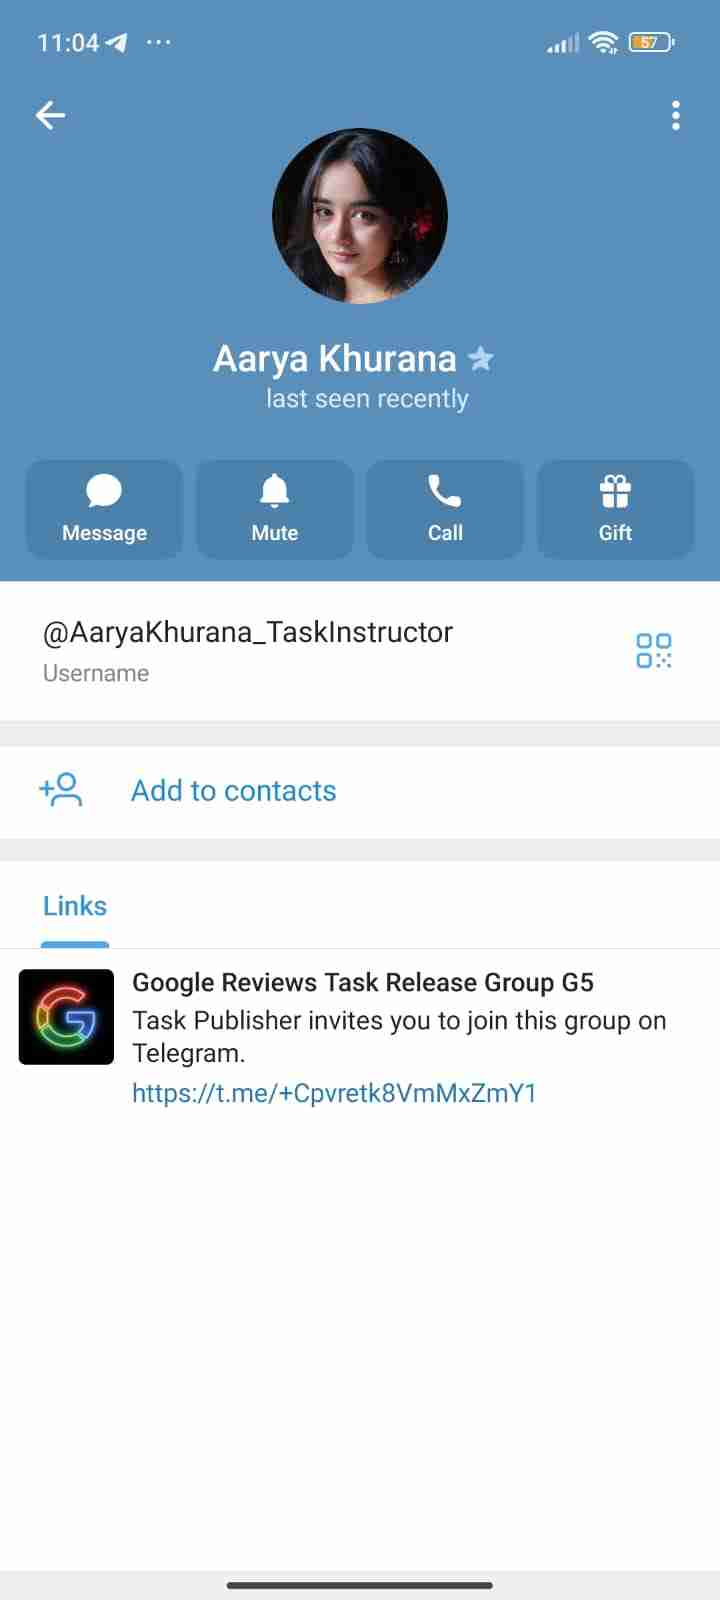The image size is (720, 1600).
Task: Open the QR code icon next to username
Action: point(654,650)
